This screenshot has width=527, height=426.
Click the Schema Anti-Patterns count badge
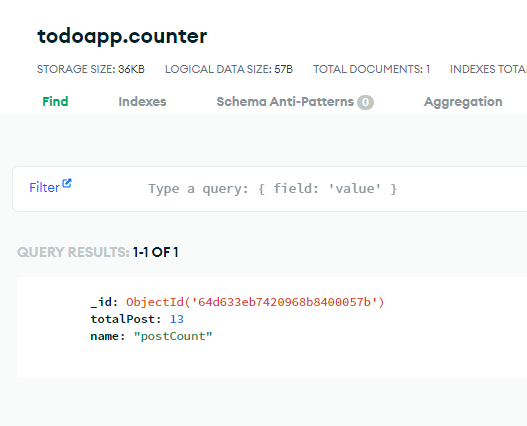(x=365, y=102)
